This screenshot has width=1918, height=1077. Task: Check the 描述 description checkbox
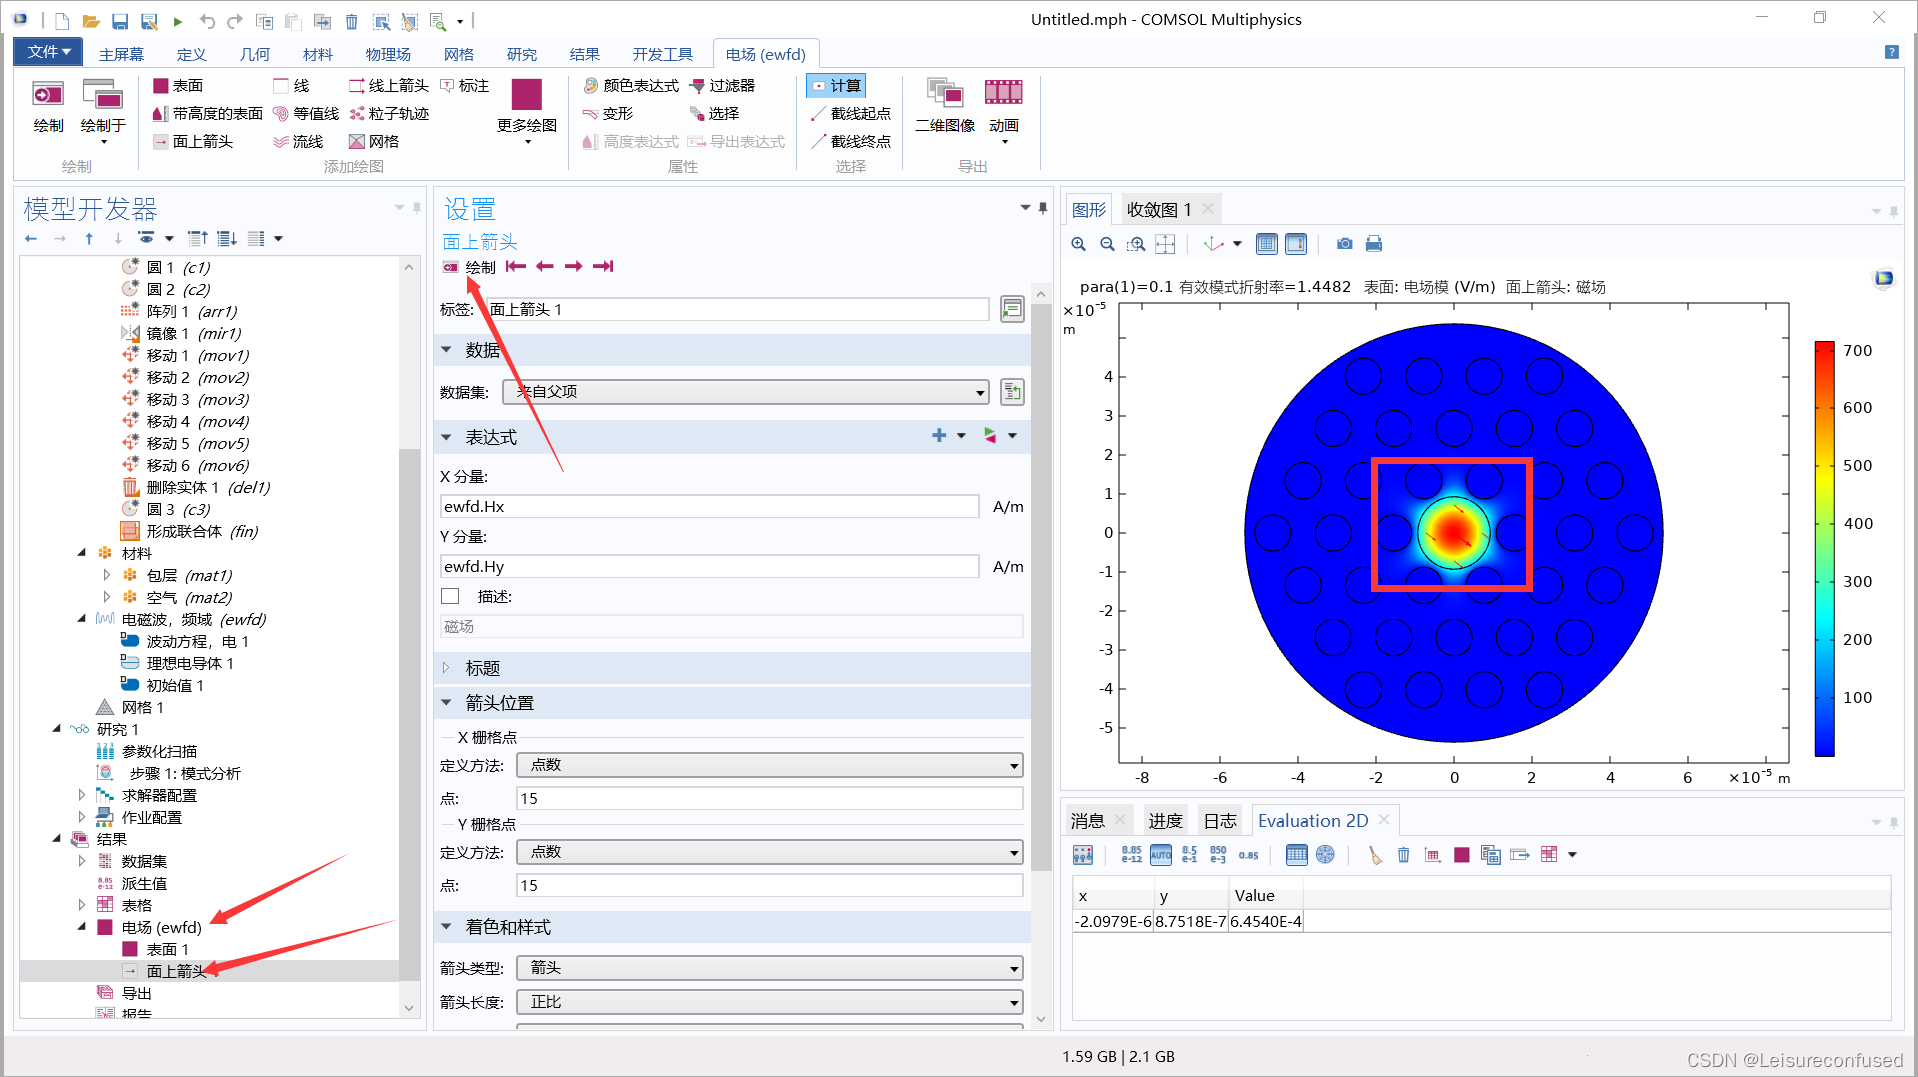pyautogui.click(x=450, y=597)
